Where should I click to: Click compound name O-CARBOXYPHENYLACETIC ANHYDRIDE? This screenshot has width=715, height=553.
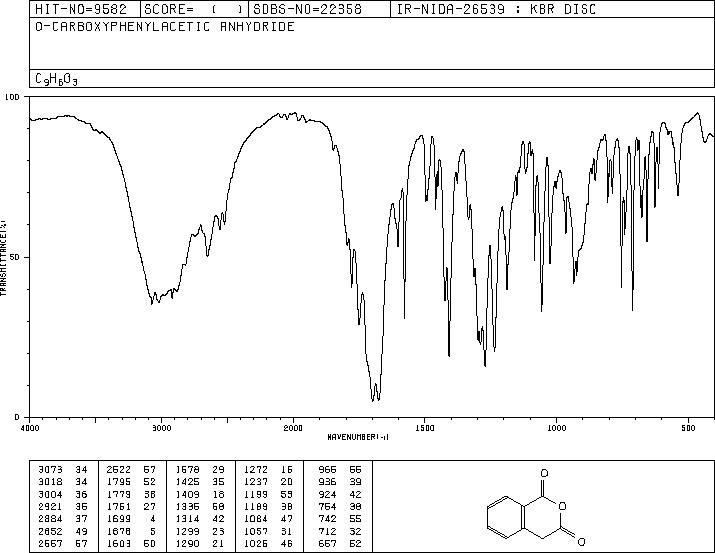pos(165,27)
